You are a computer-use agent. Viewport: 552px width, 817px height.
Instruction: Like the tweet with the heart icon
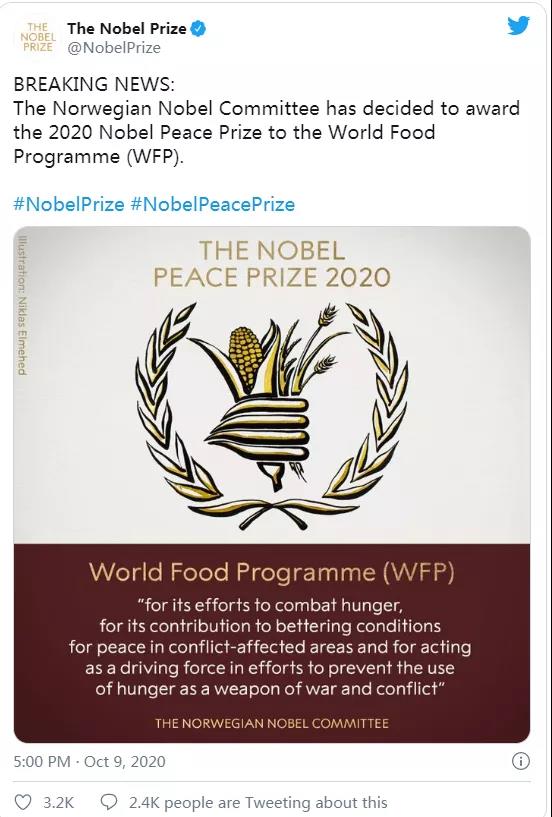coord(22,802)
